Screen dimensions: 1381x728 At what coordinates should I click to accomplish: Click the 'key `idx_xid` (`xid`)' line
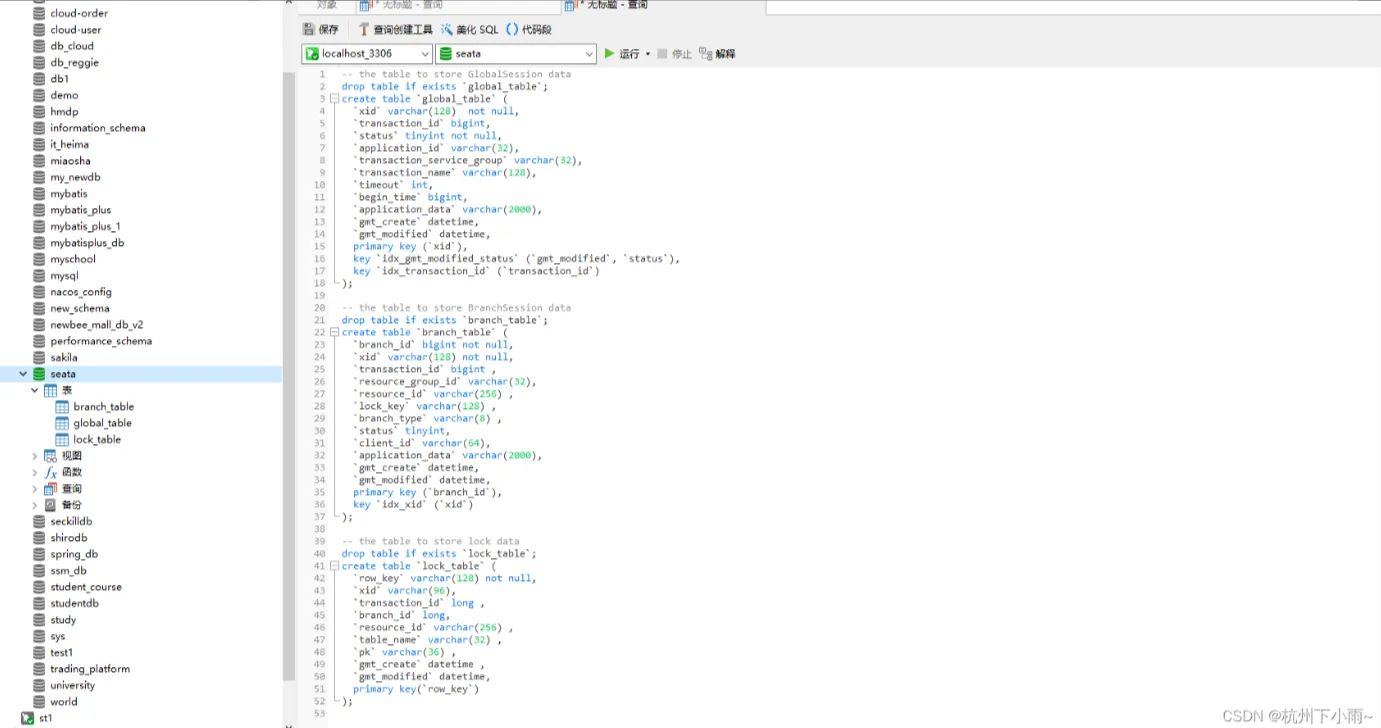click(x=413, y=505)
